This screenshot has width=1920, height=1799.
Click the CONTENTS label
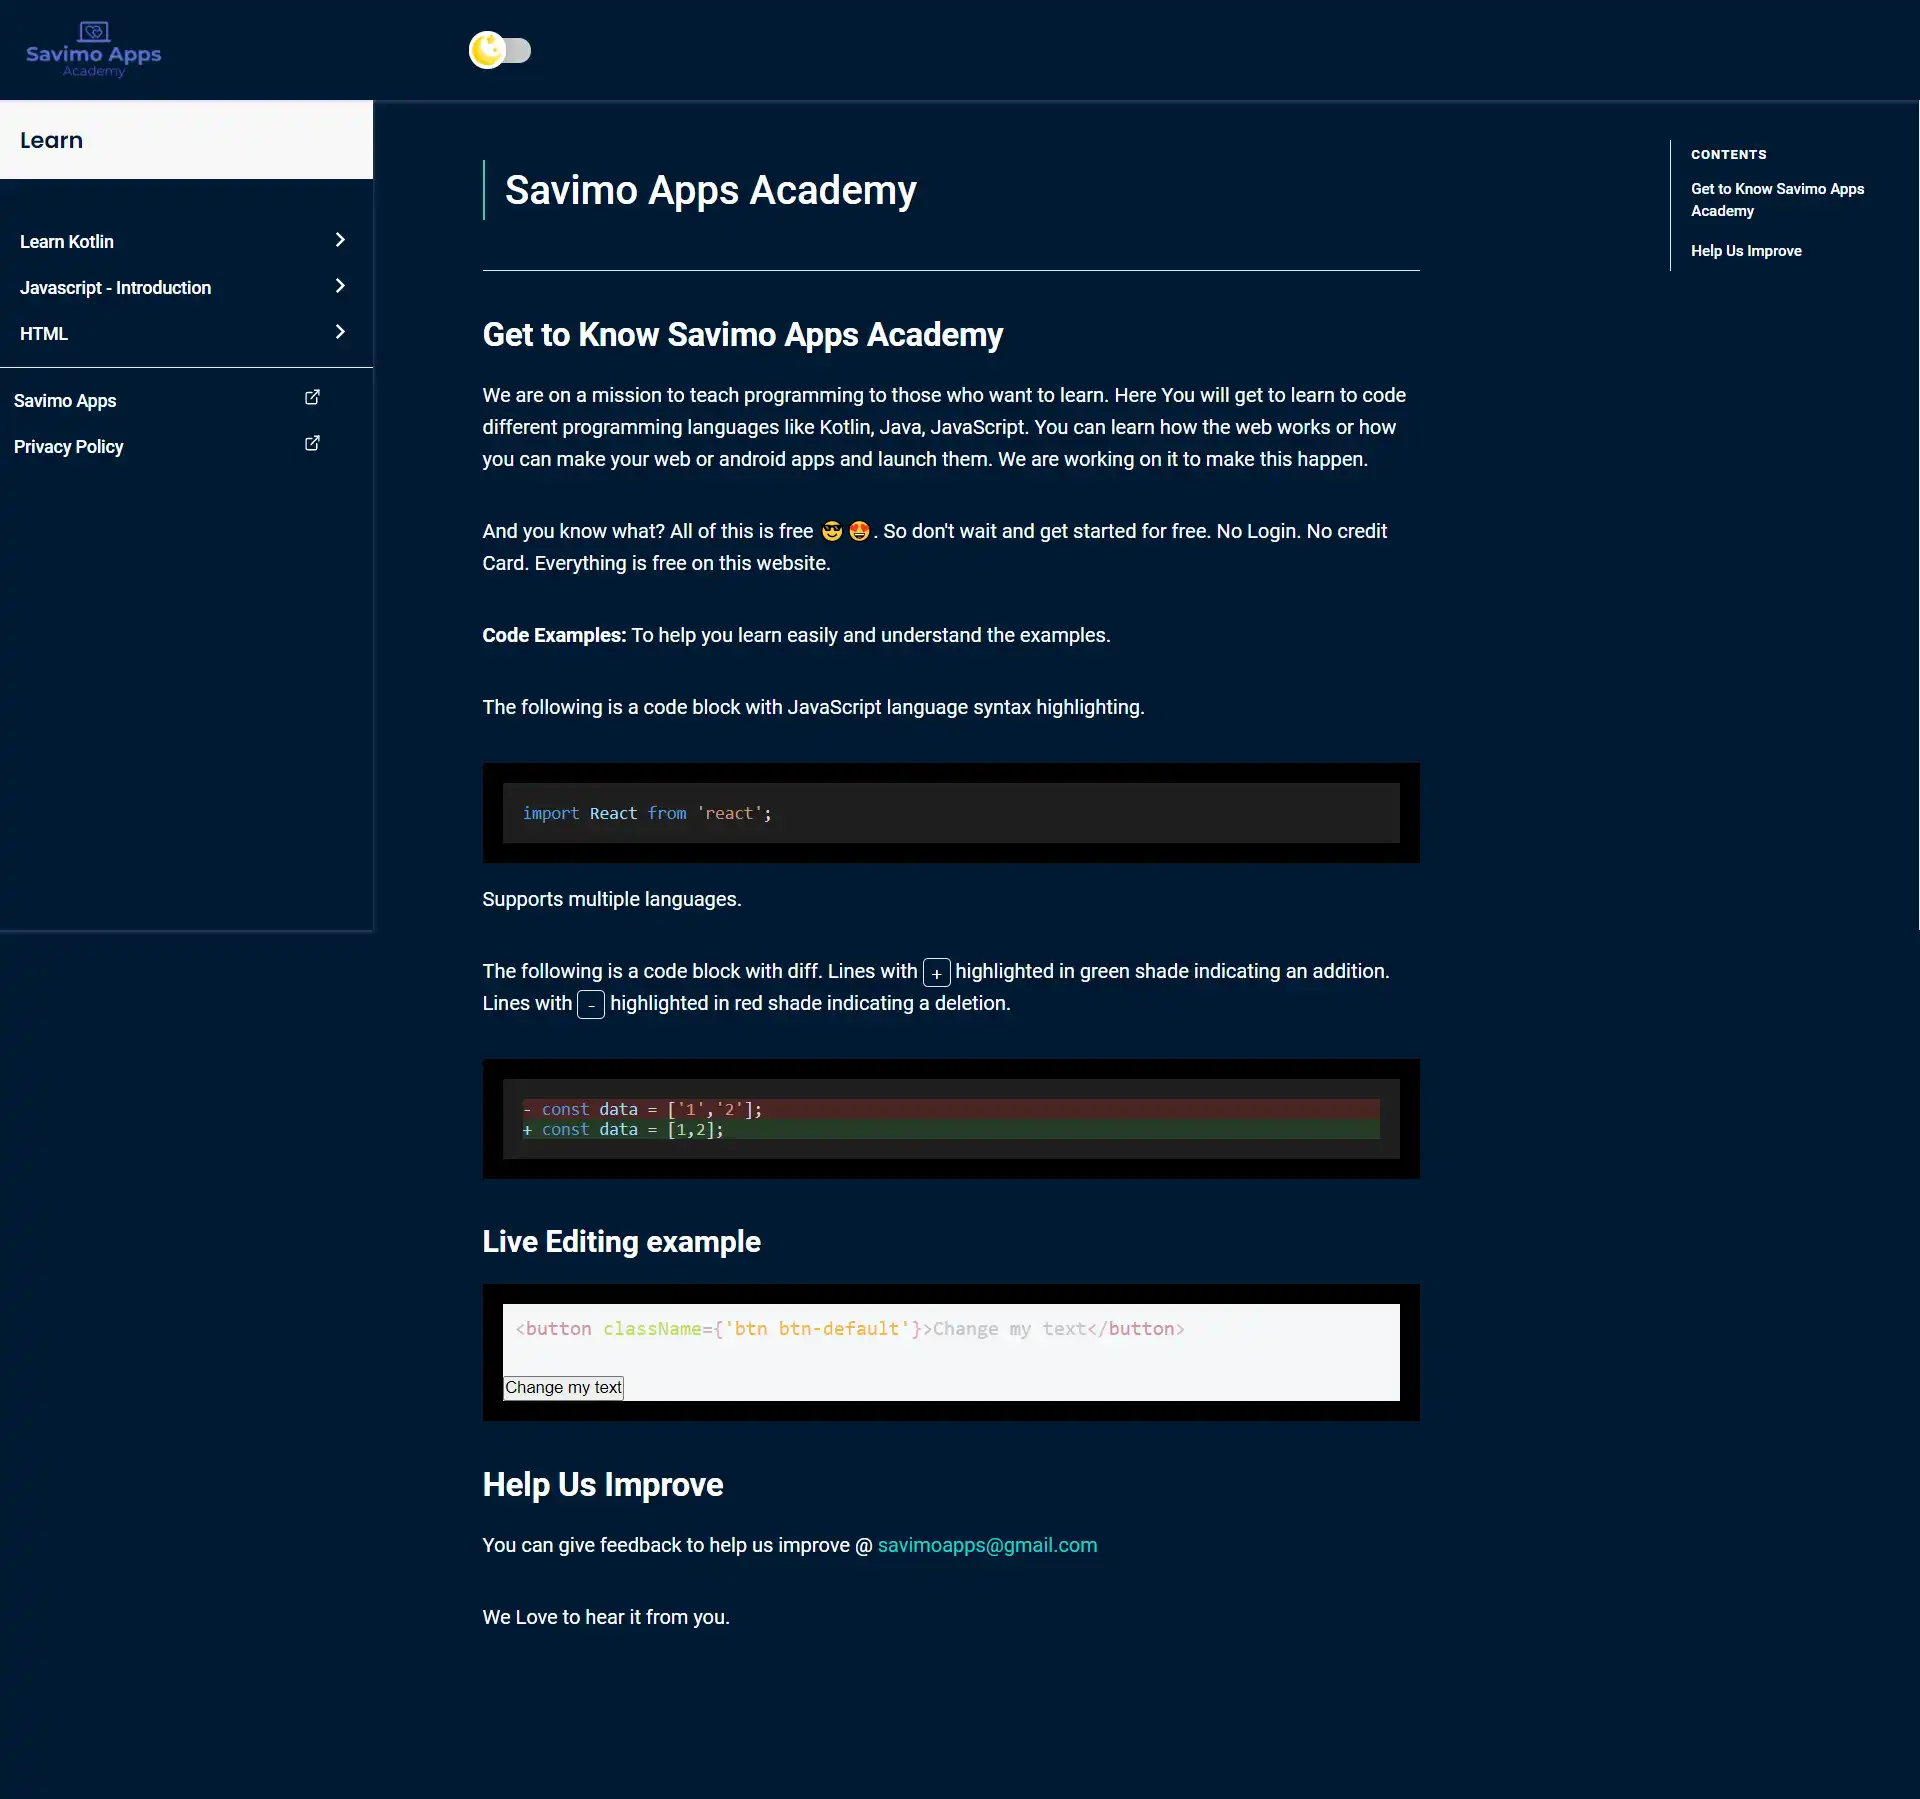(1728, 155)
